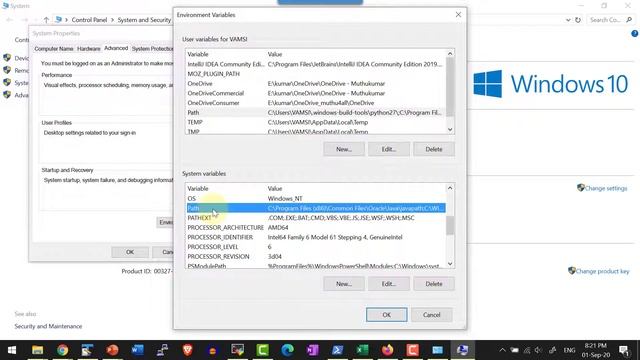Launch Brave browser from the taskbar
This screenshot has width=640, height=360.
[x=187, y=350]
